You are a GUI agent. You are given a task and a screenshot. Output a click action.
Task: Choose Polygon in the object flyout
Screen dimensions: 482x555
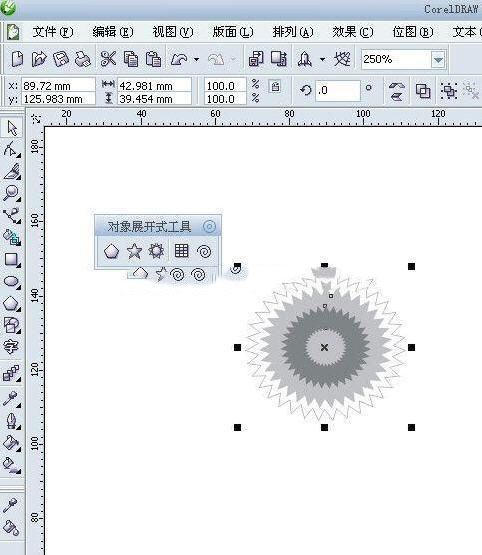click(111, 251)
